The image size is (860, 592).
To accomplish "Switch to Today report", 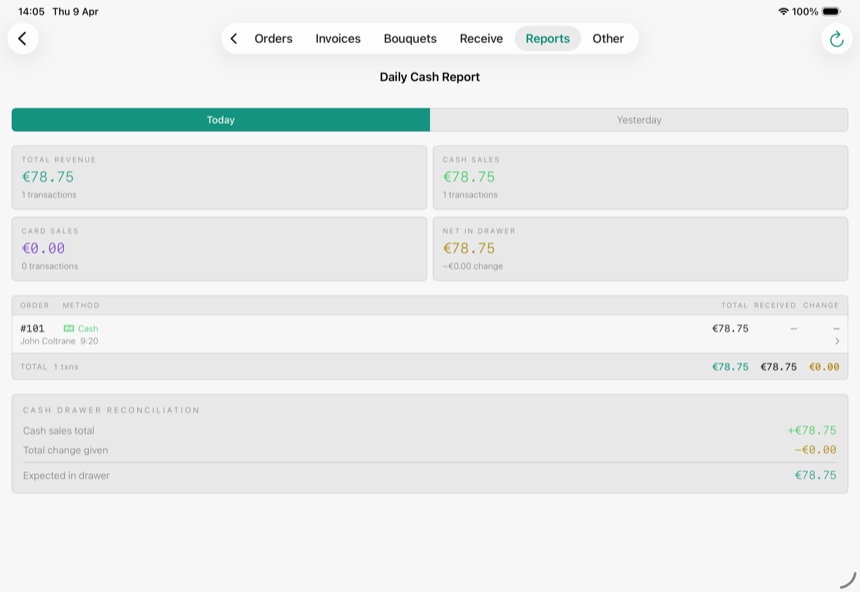I will click(x=220, y=120).
